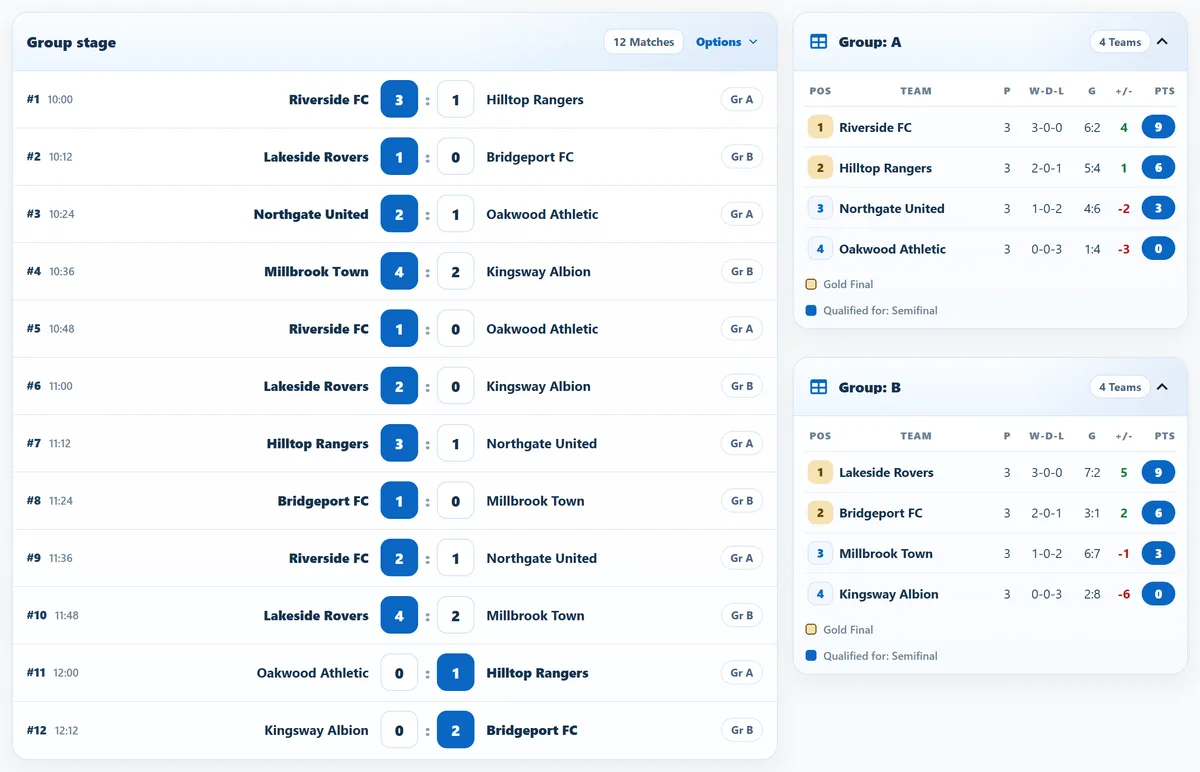Click the 4 Teams badge in Group A

[x=1120, y=42]
